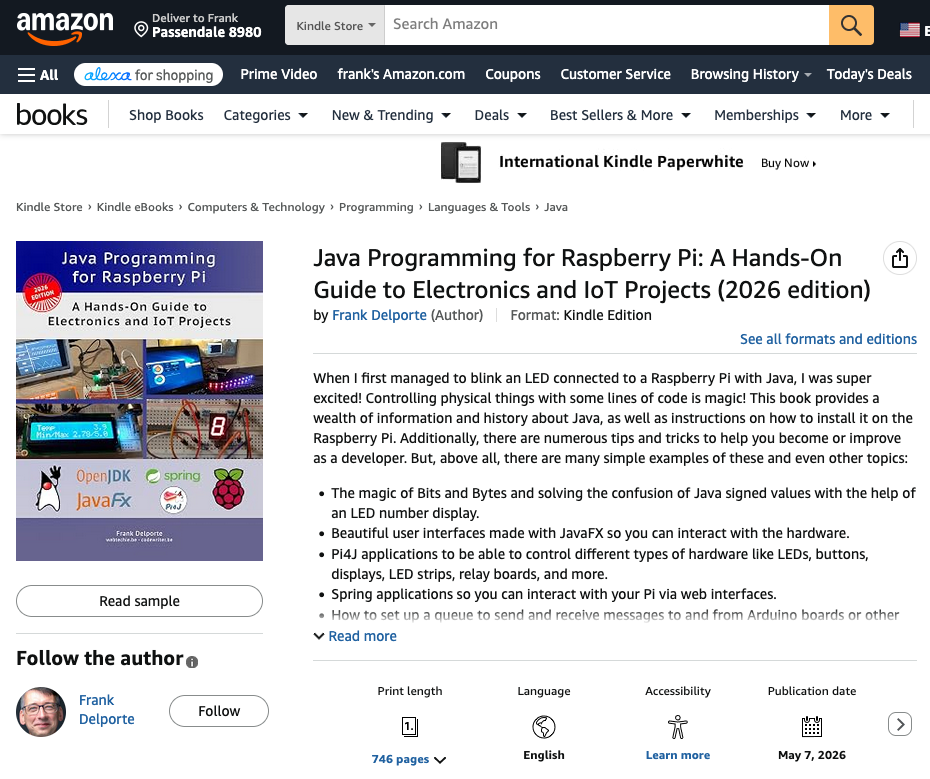Click the 'May 7, 2026' publication date
Viewport: 930px width, 779px height.
811,755
